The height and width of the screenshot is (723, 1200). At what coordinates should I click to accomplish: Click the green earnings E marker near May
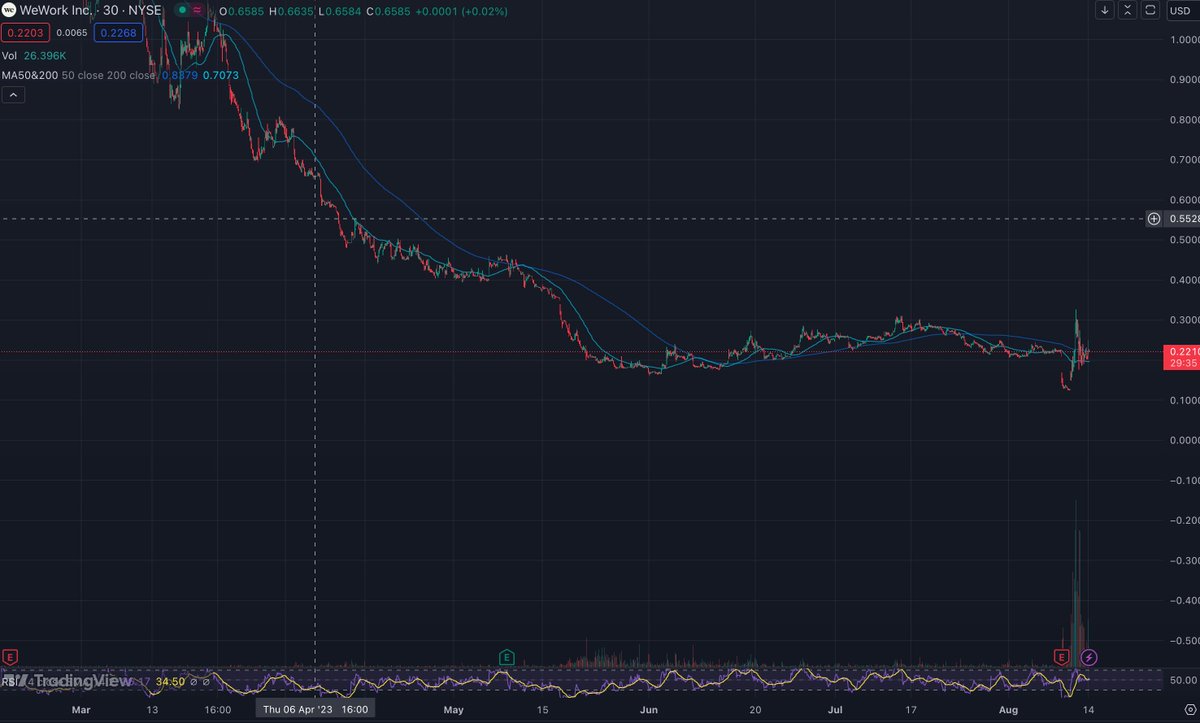(507, 657)
